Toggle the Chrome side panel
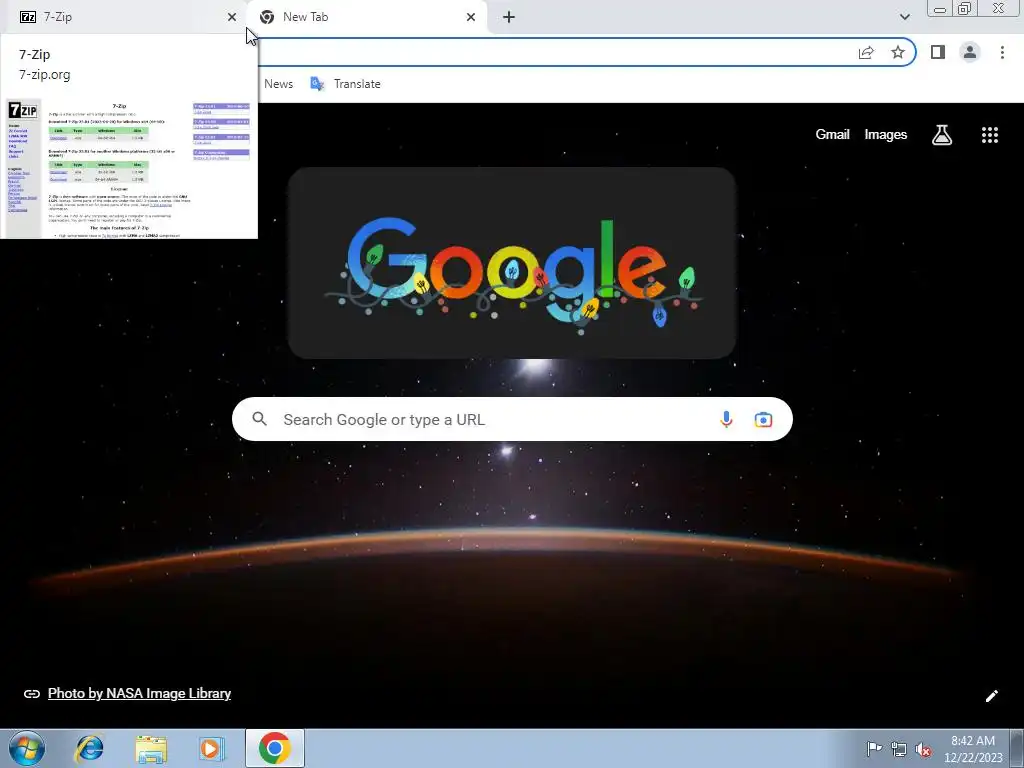 (x=938, y=52)
